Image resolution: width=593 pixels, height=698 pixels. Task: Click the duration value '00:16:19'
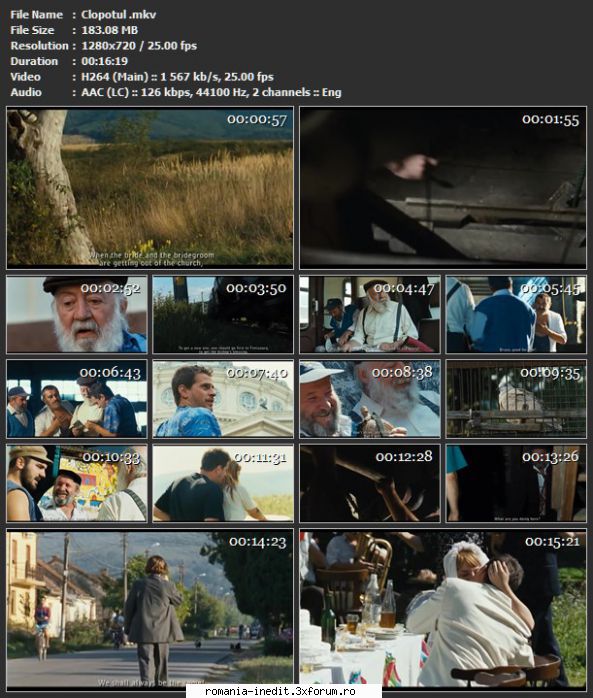(x=105, y=61)
